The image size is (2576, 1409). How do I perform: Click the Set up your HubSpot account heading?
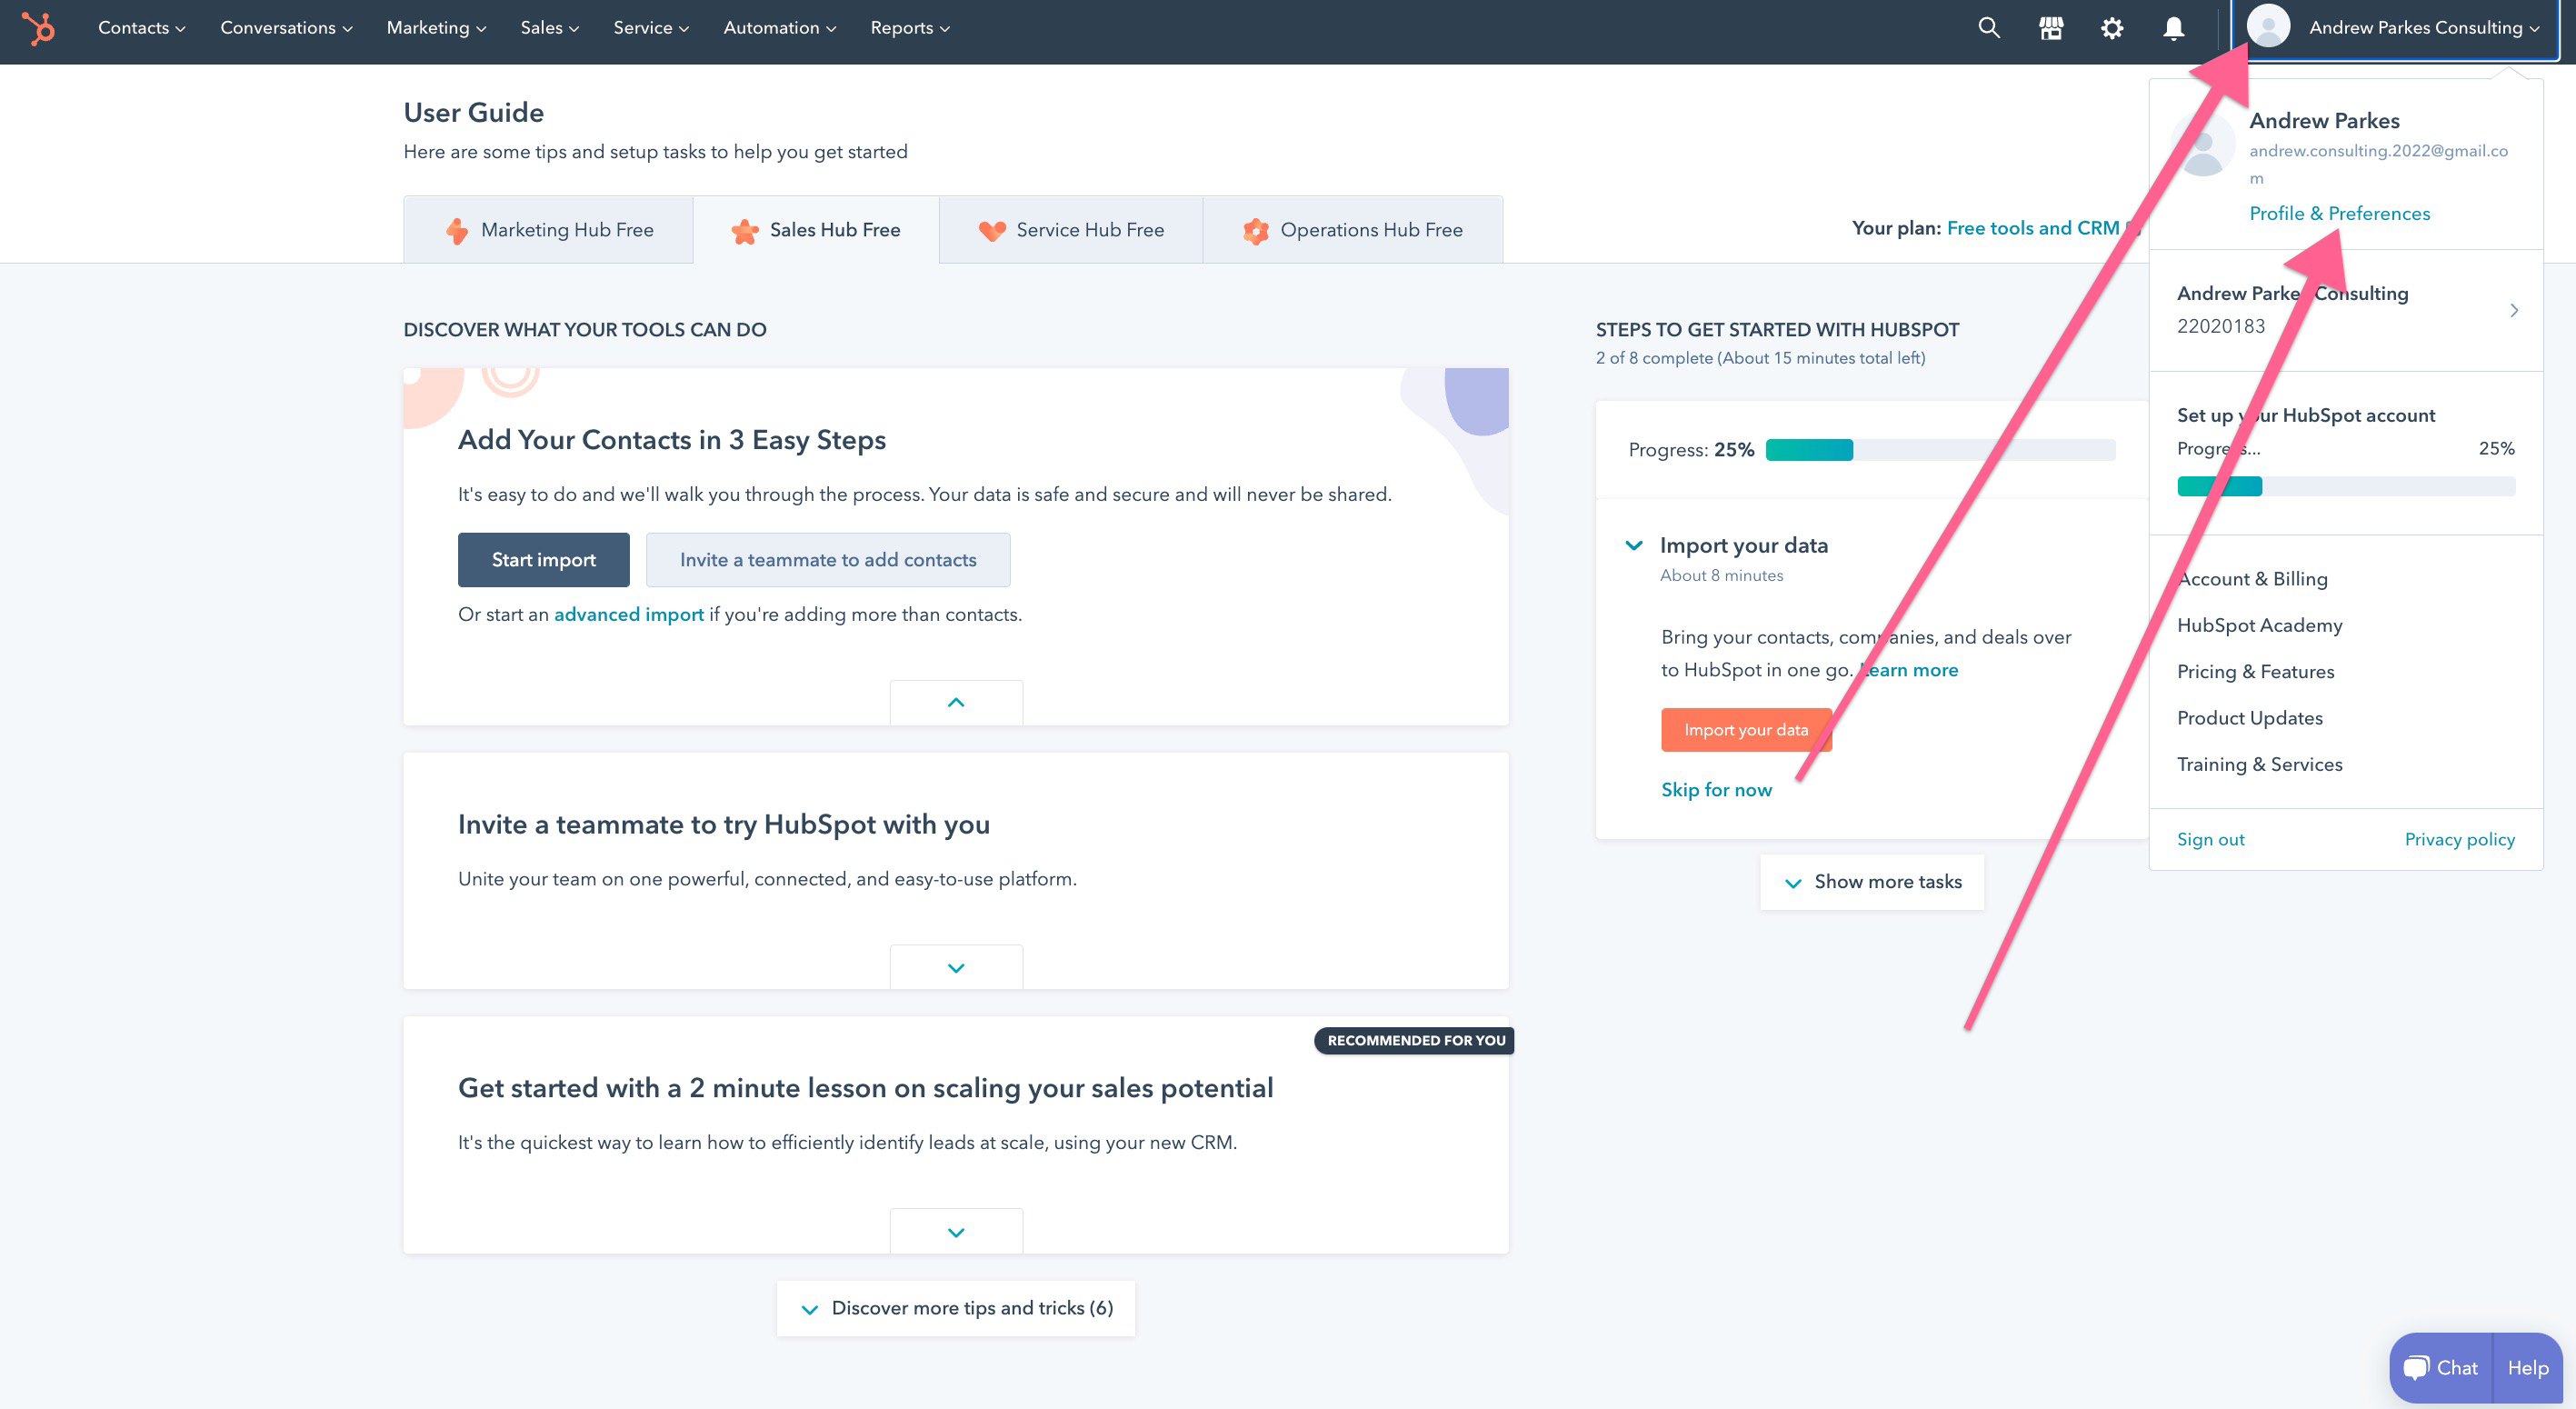[x=2306, y=415]
